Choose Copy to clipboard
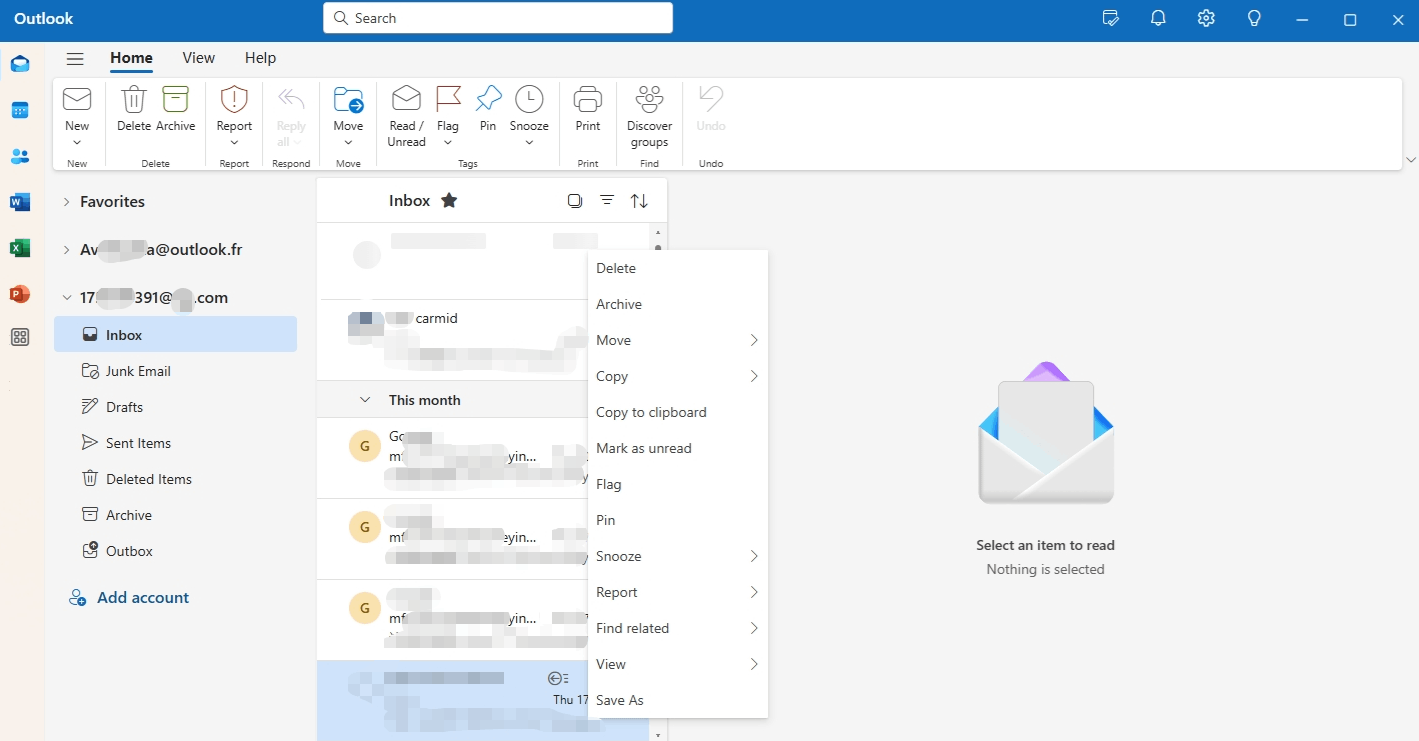The width and height of the screenshot is (1419, 741). pyautogui.click(x=678, y=412)
